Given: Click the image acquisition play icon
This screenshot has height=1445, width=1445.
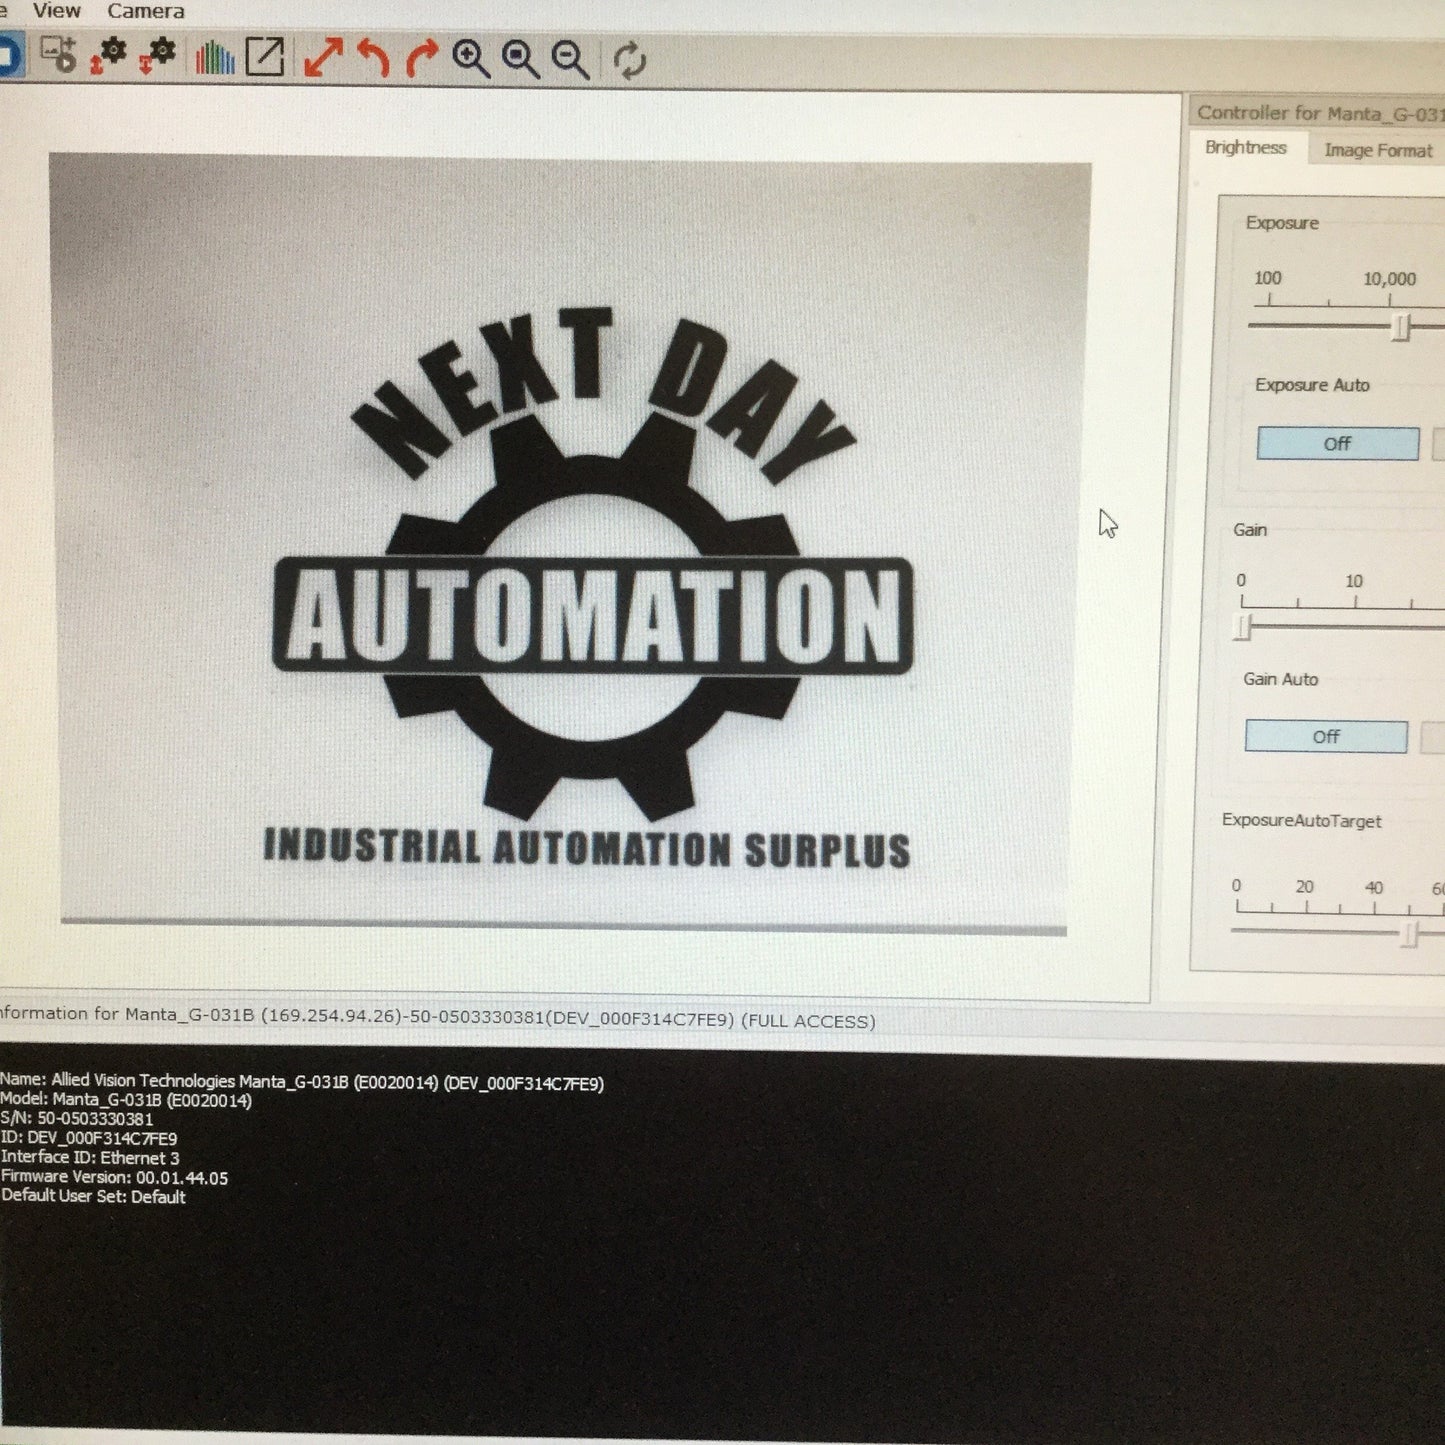Looking at the screenshot, I should point(59,55).
